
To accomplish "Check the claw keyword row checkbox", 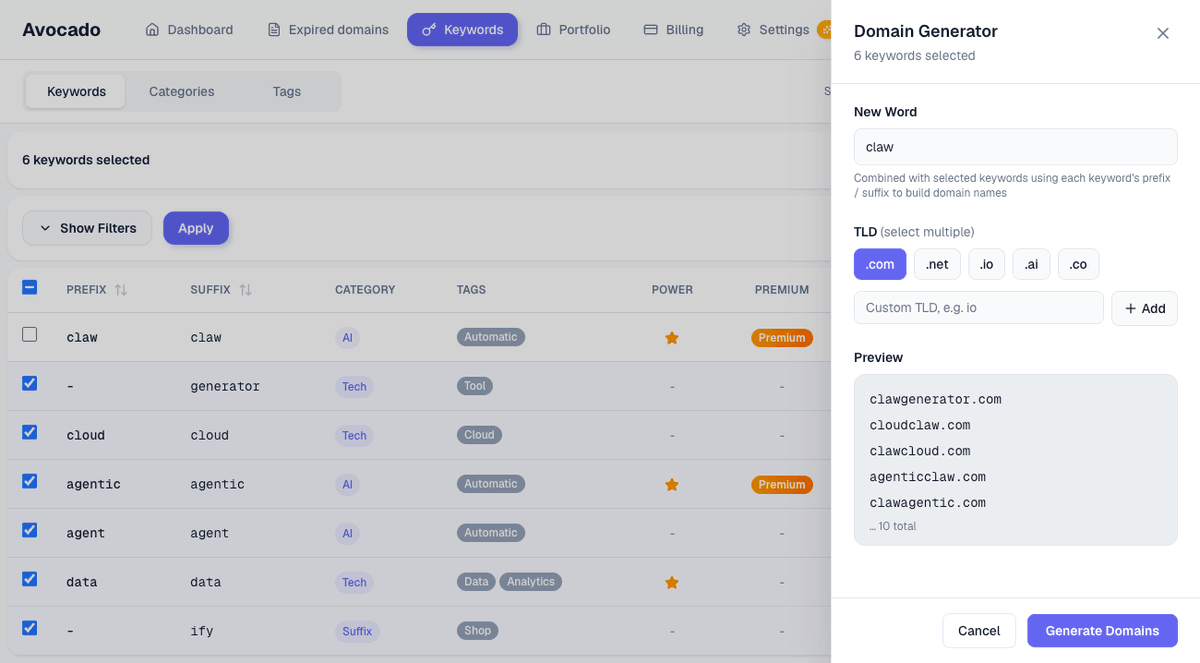I will (x=30, y=335).
